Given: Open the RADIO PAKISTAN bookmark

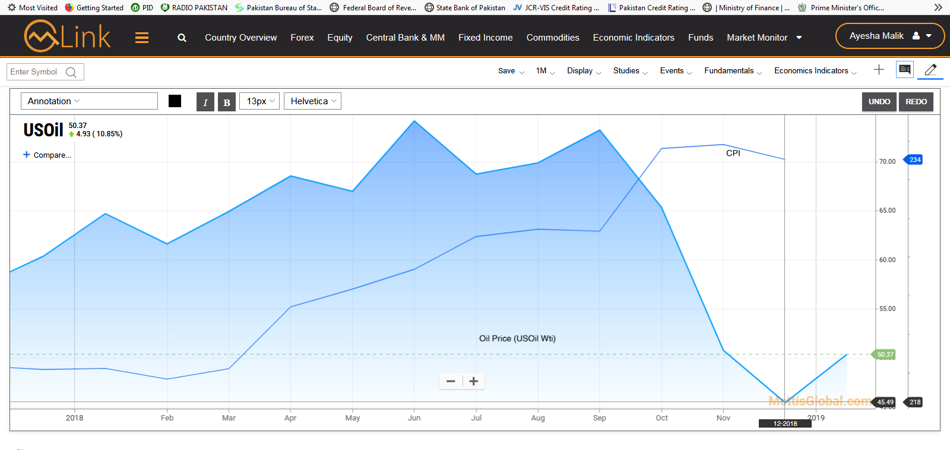Looking at the screenshot, I should click(194, 8).
